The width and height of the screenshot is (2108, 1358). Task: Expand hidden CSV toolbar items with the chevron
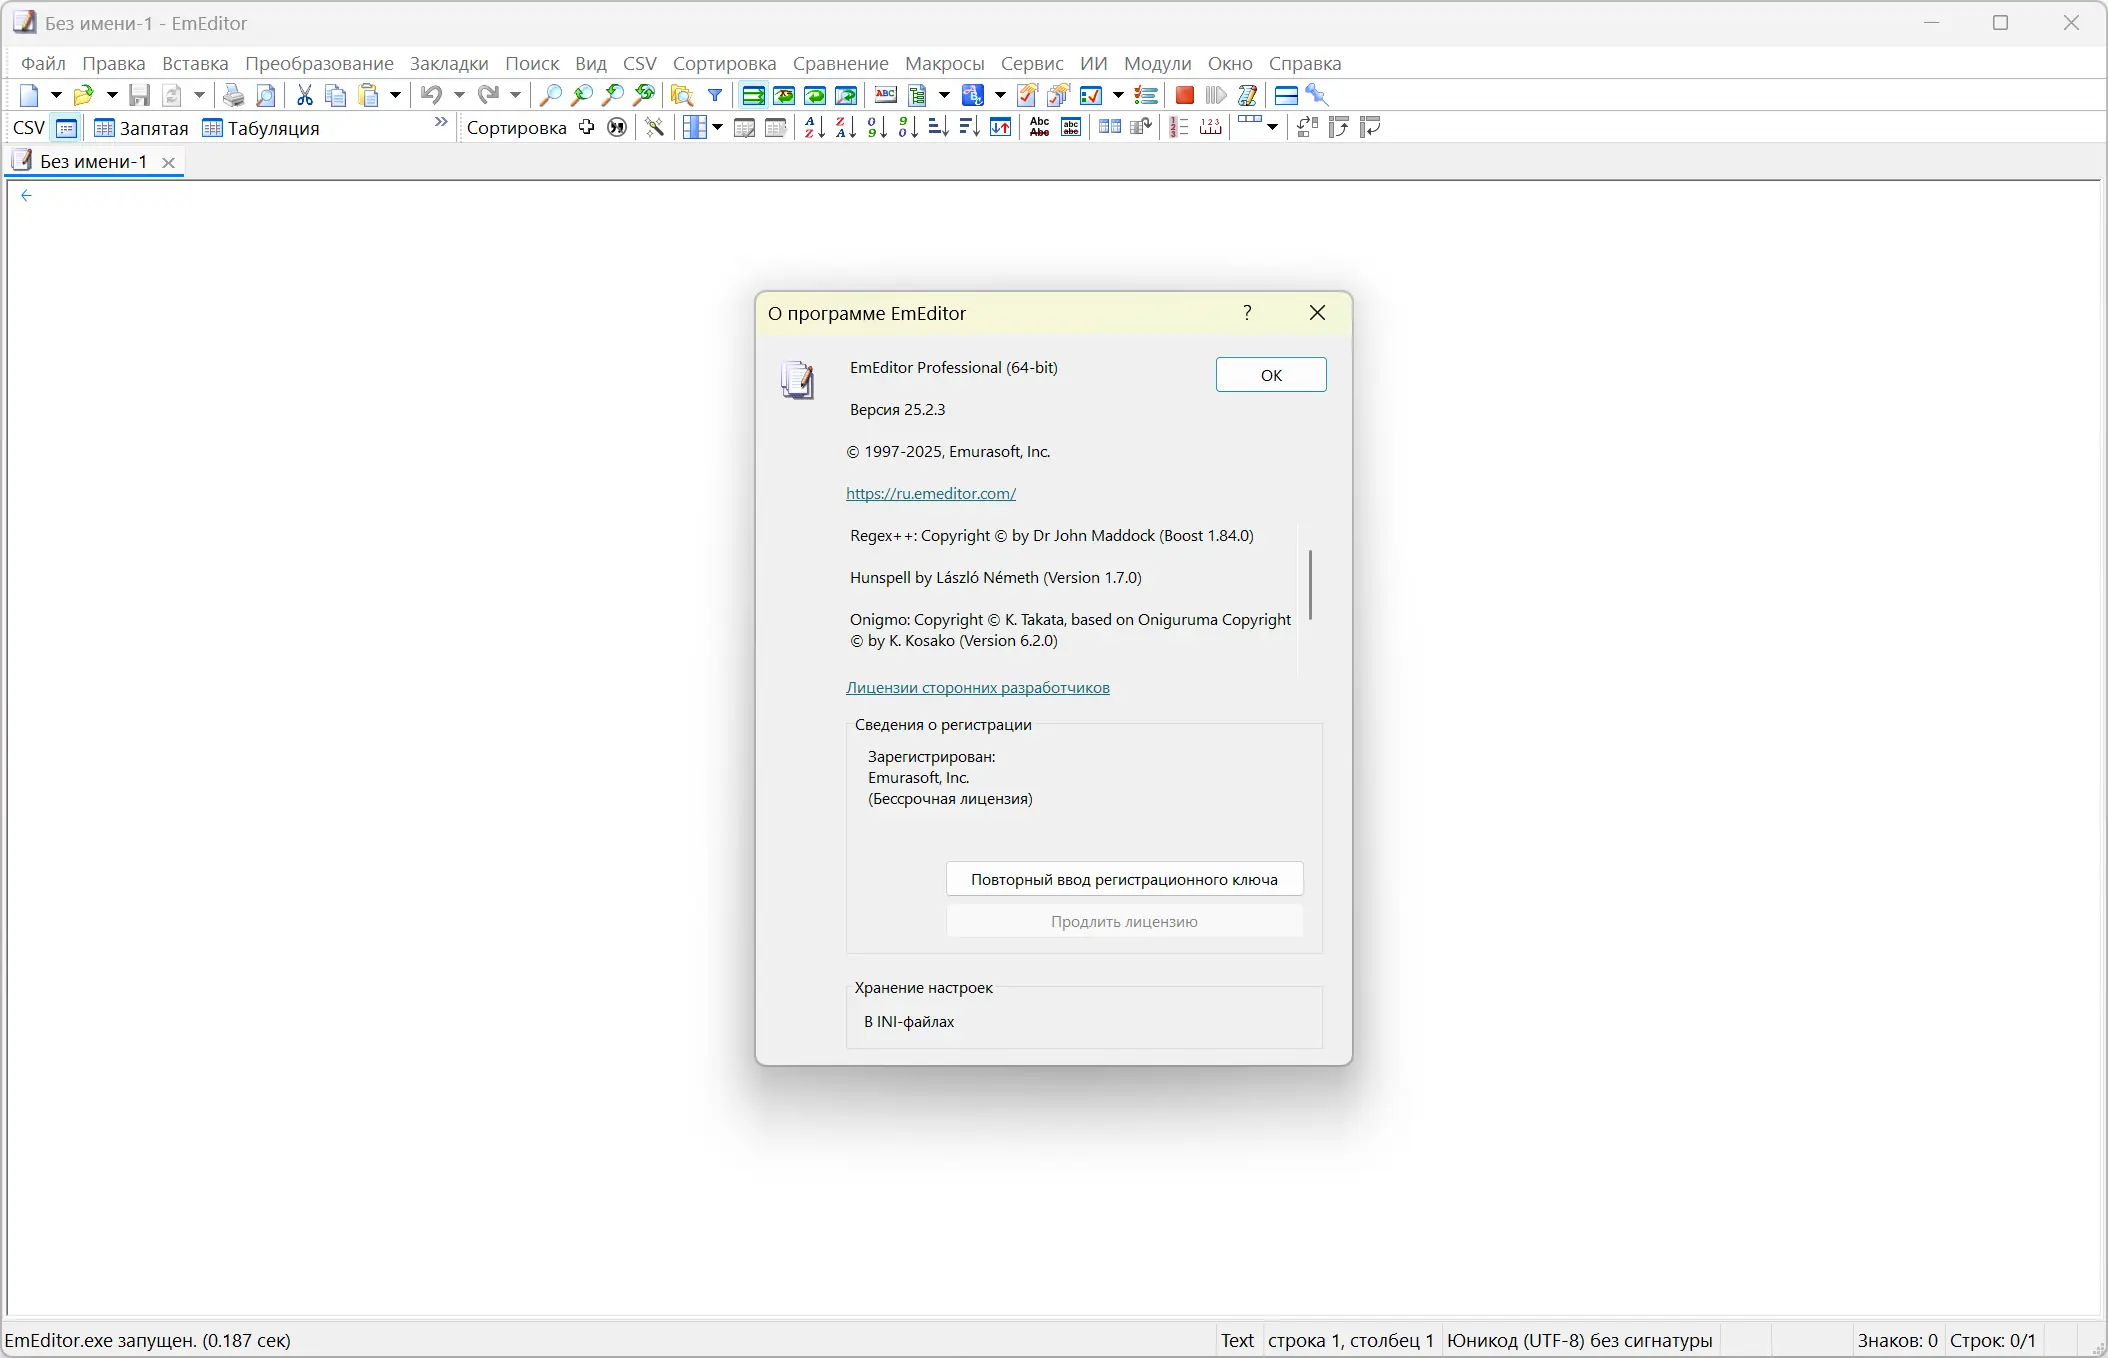(x=439, y=122)
